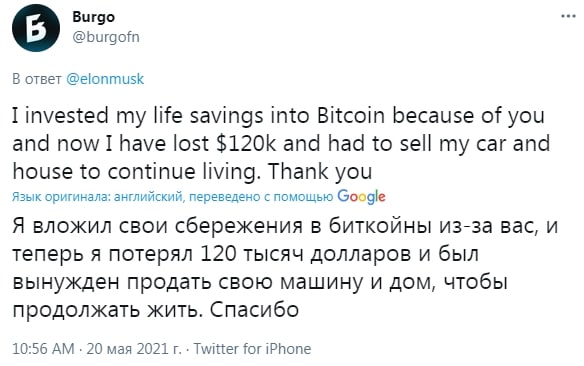Click 'Язык оригинала: английский' label
584x366 pixels.
(98, 197)
